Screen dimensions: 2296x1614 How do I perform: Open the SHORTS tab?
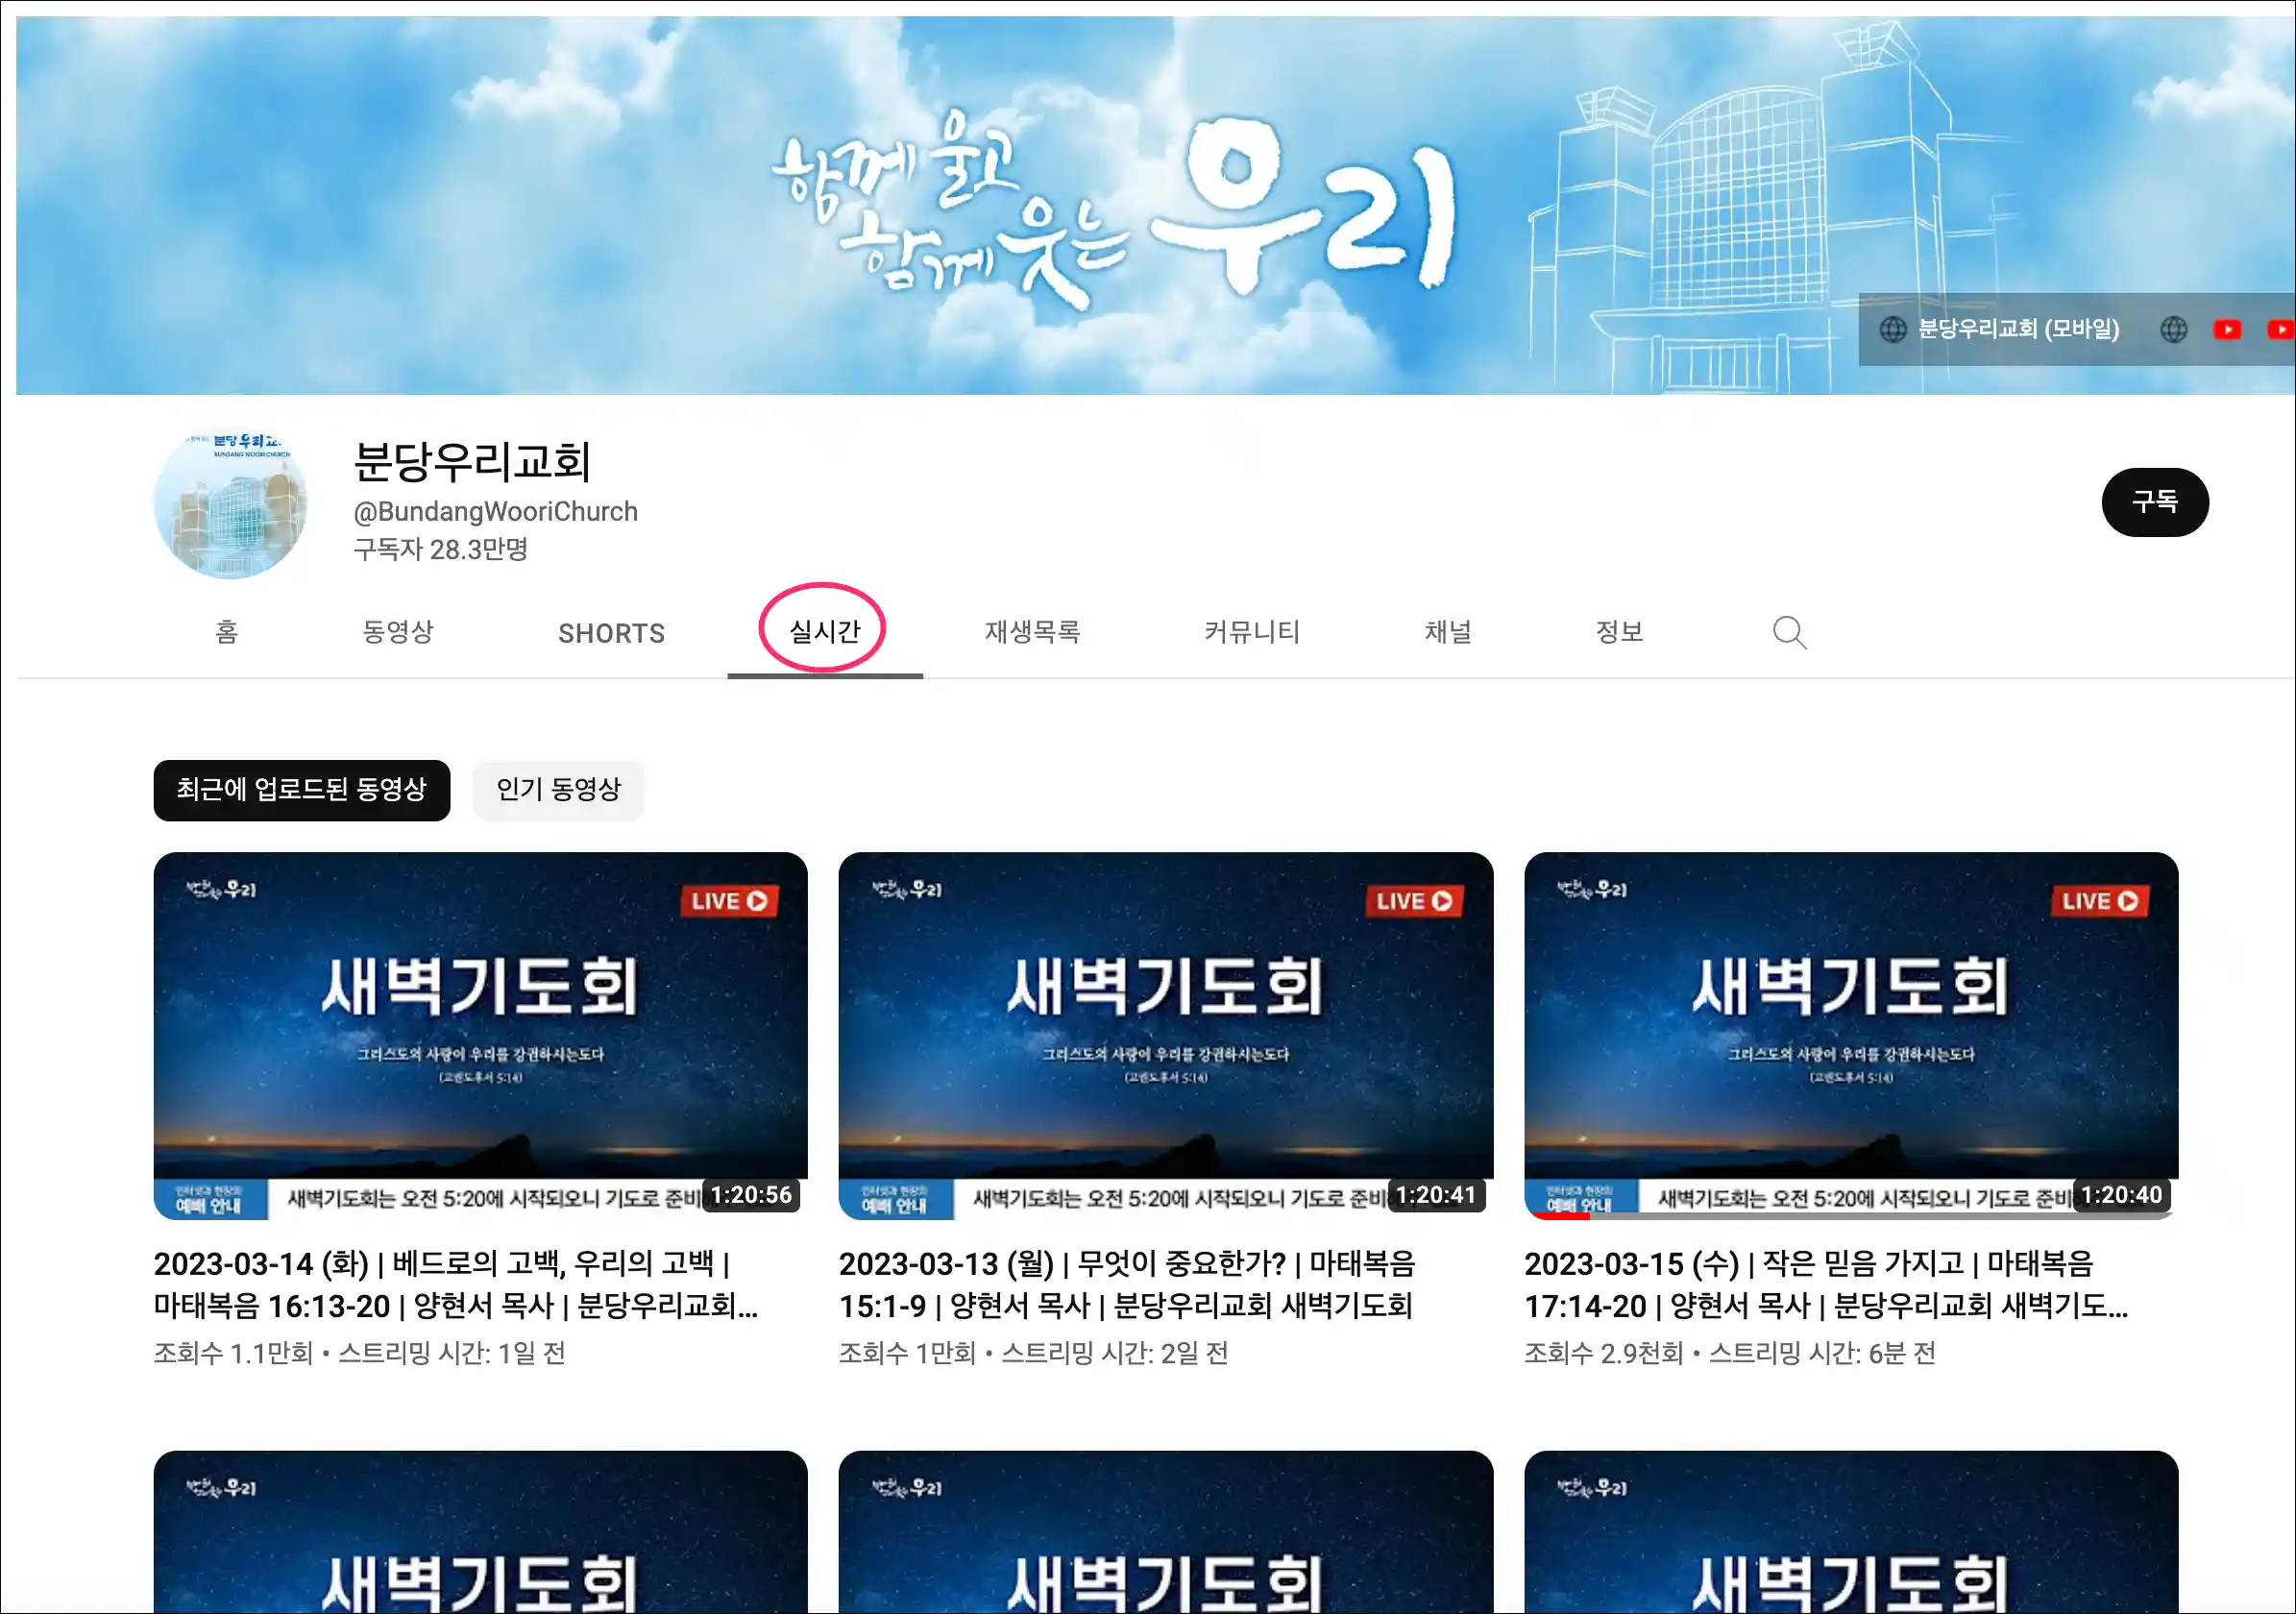coord(611,633)
